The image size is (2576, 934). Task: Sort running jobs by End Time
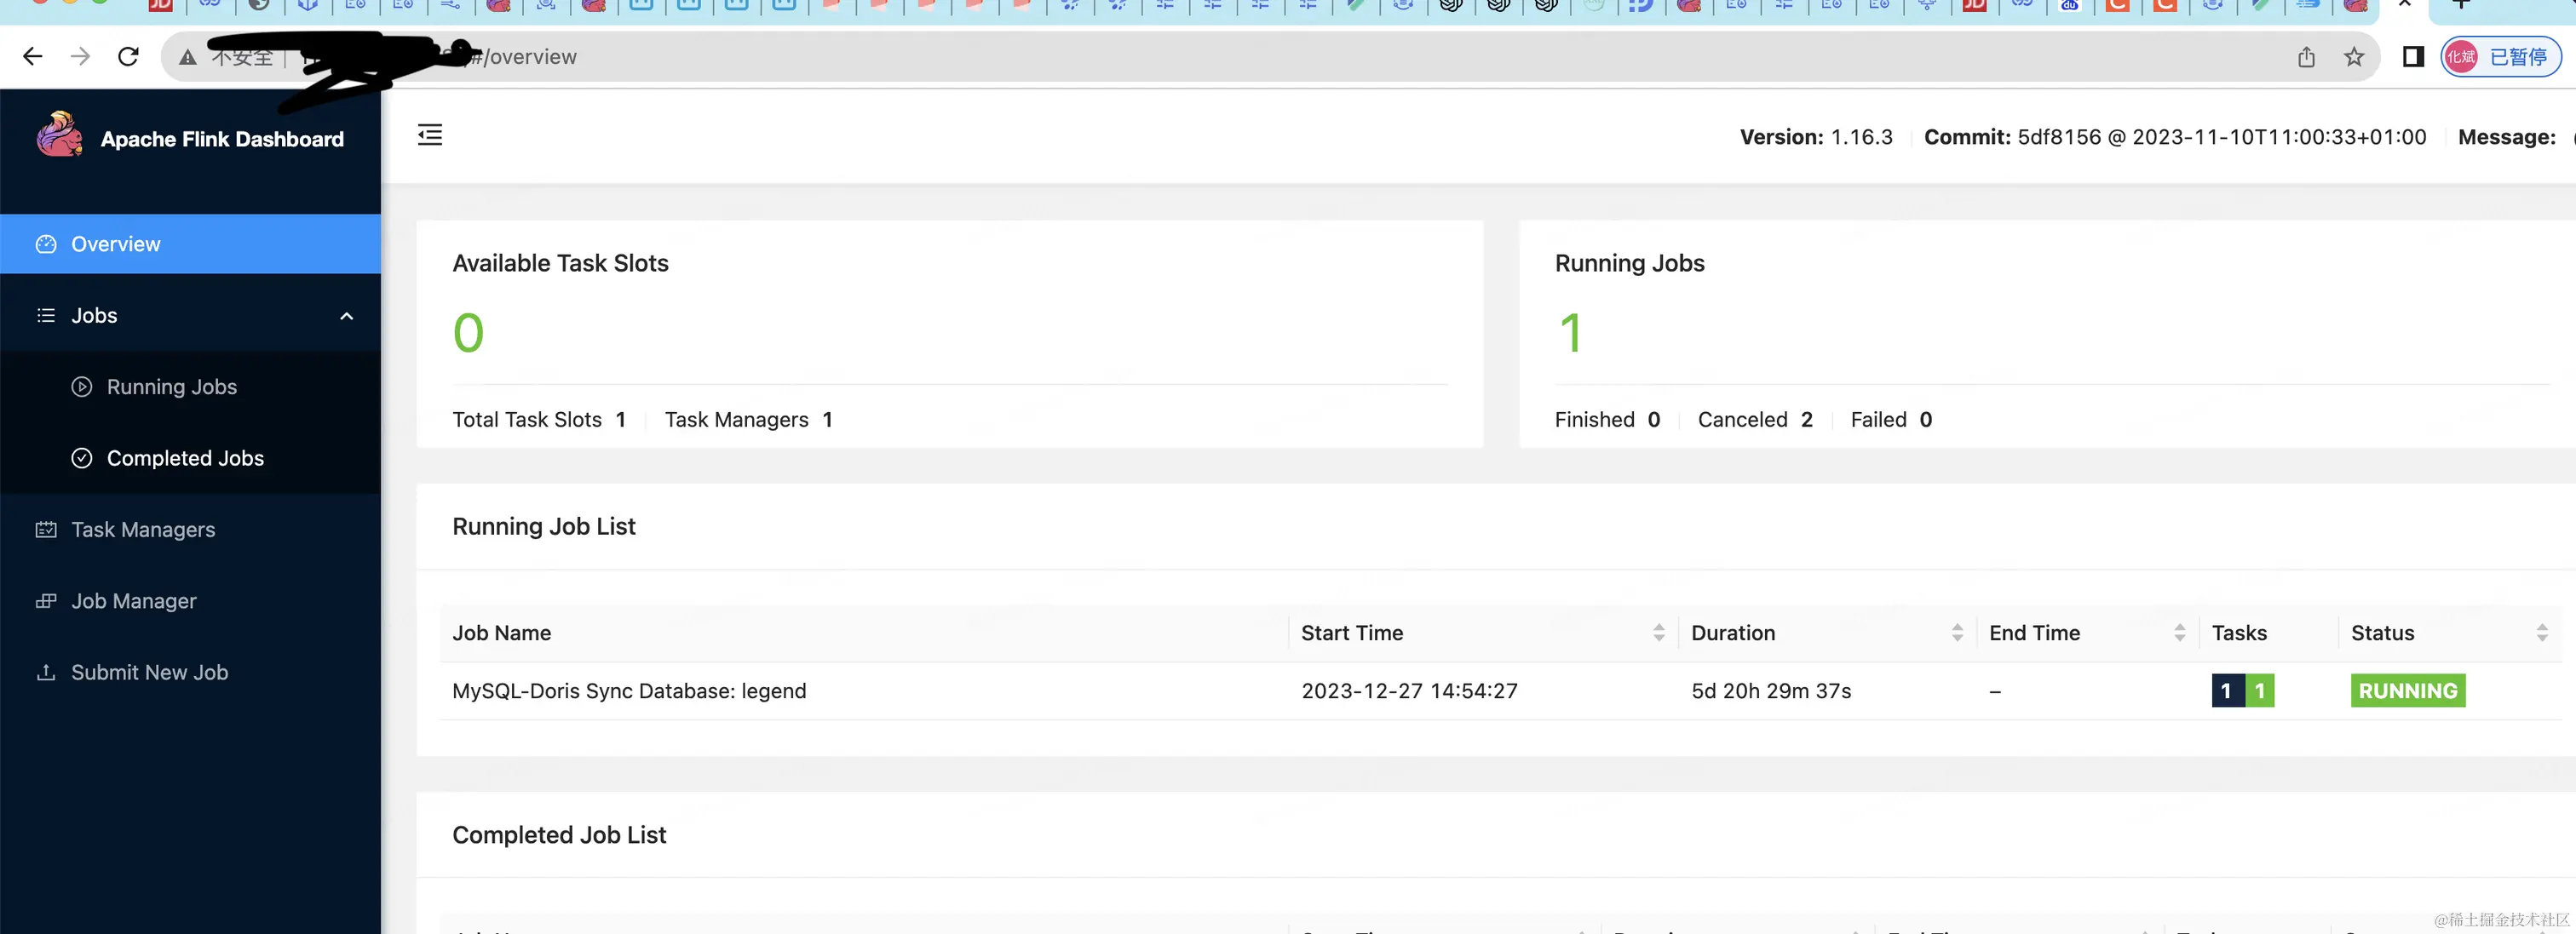tap(2179, 633)
